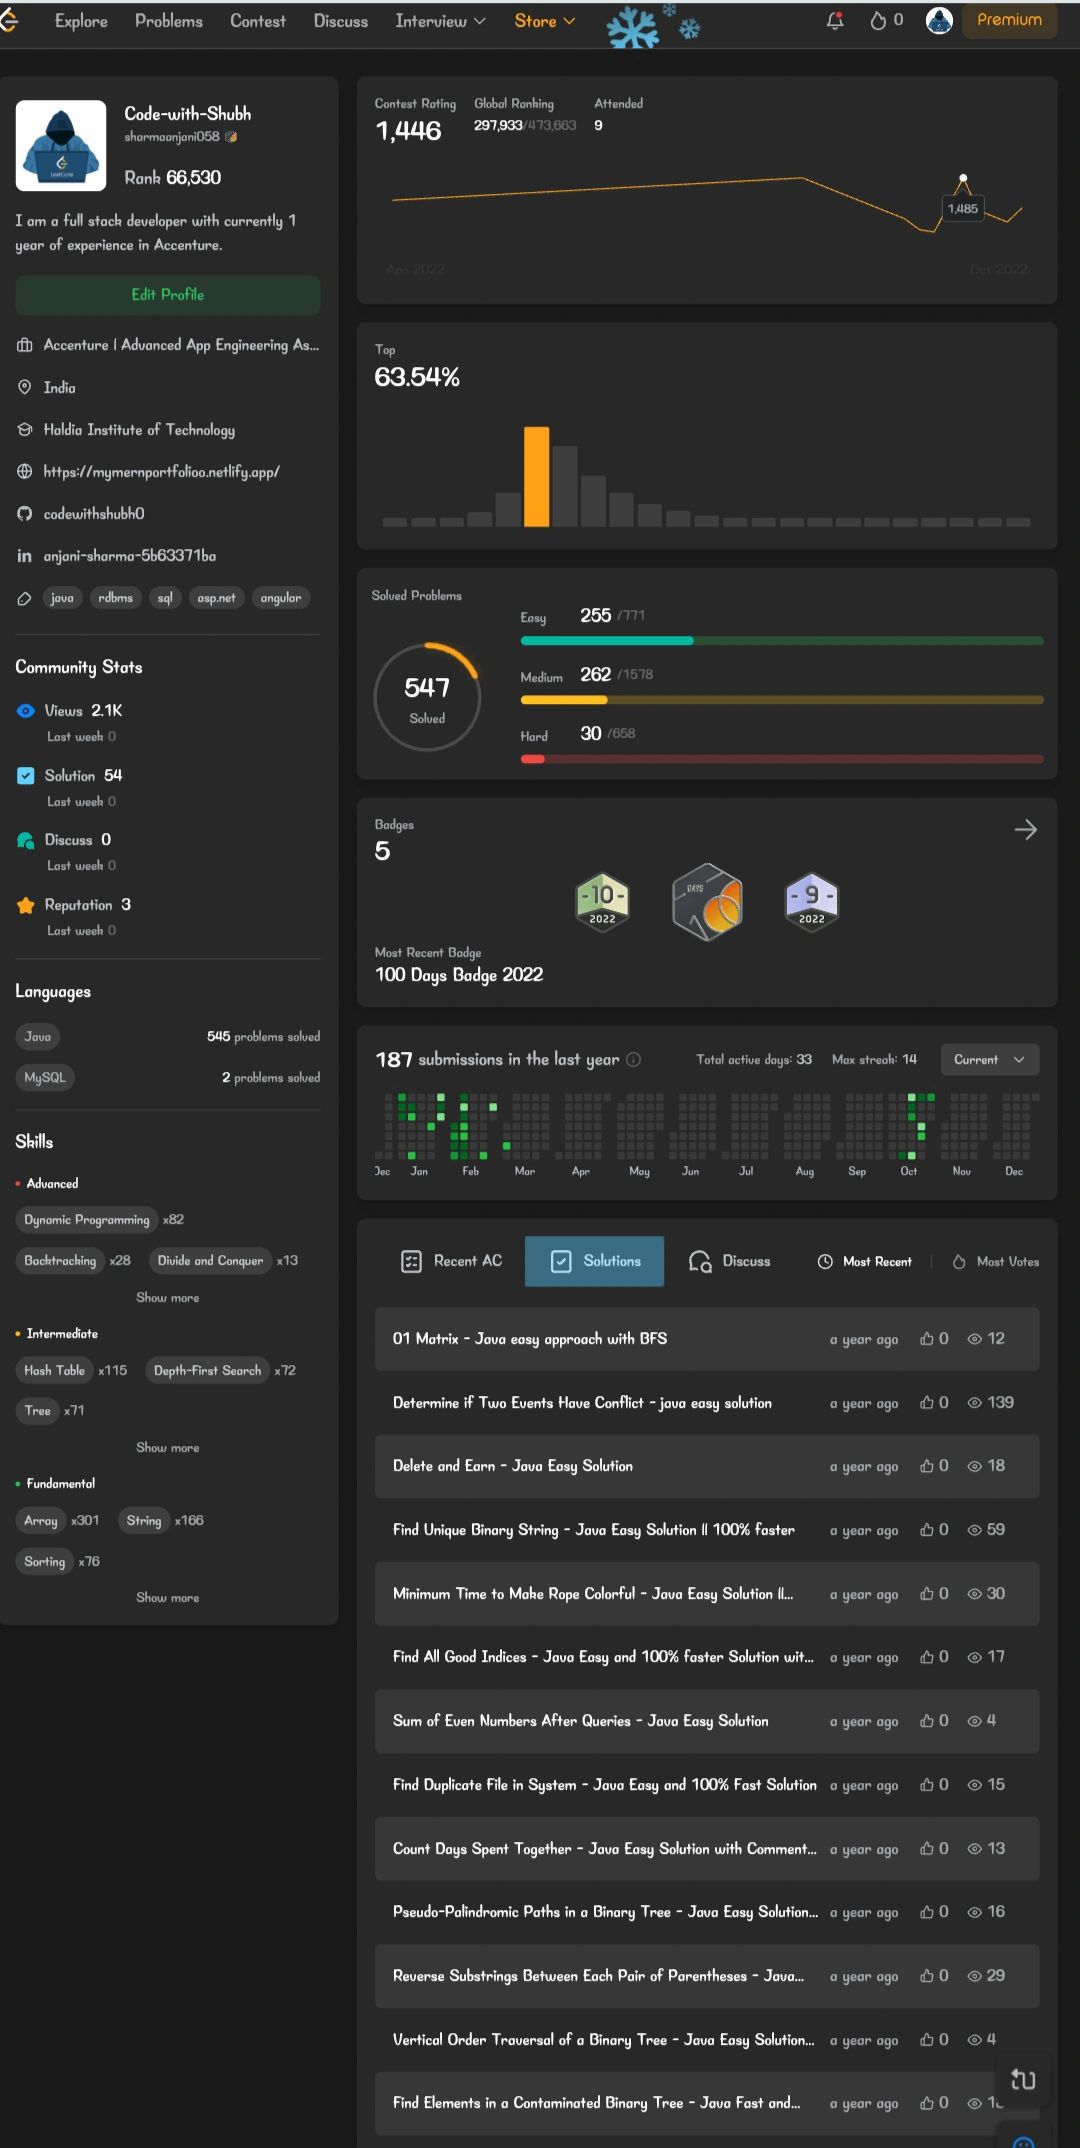Click the location pin icon beside India
Image resolution: width=1080 pixels, height=2148 pixels.
point(25,387)
